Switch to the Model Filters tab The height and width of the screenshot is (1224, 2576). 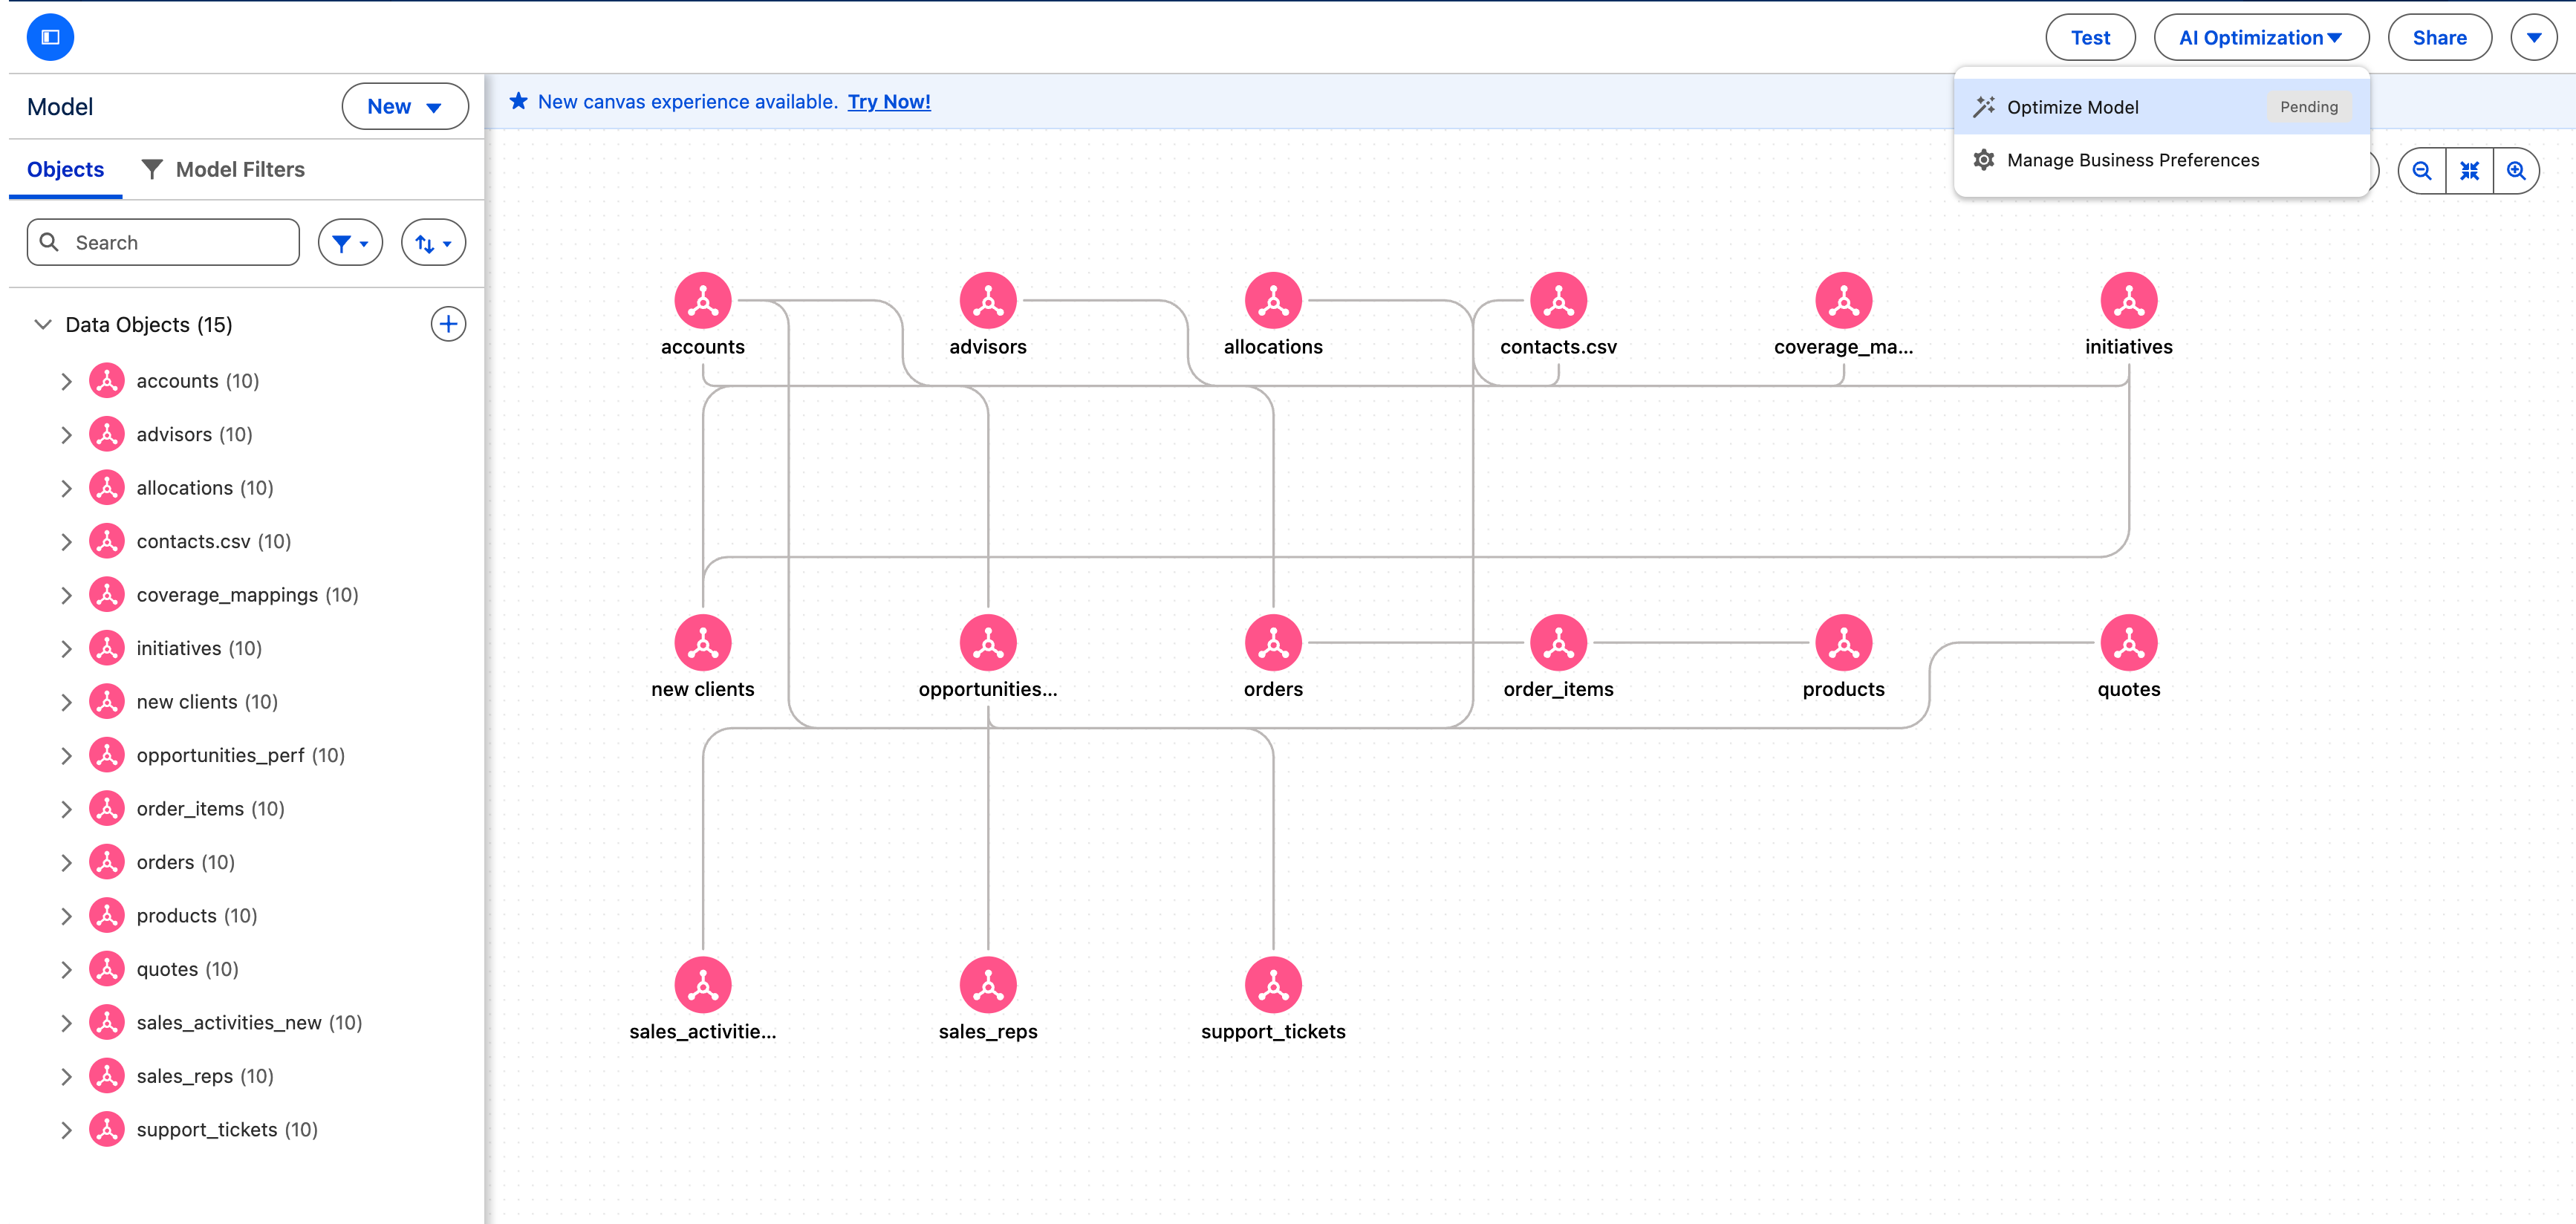[223, 169]
